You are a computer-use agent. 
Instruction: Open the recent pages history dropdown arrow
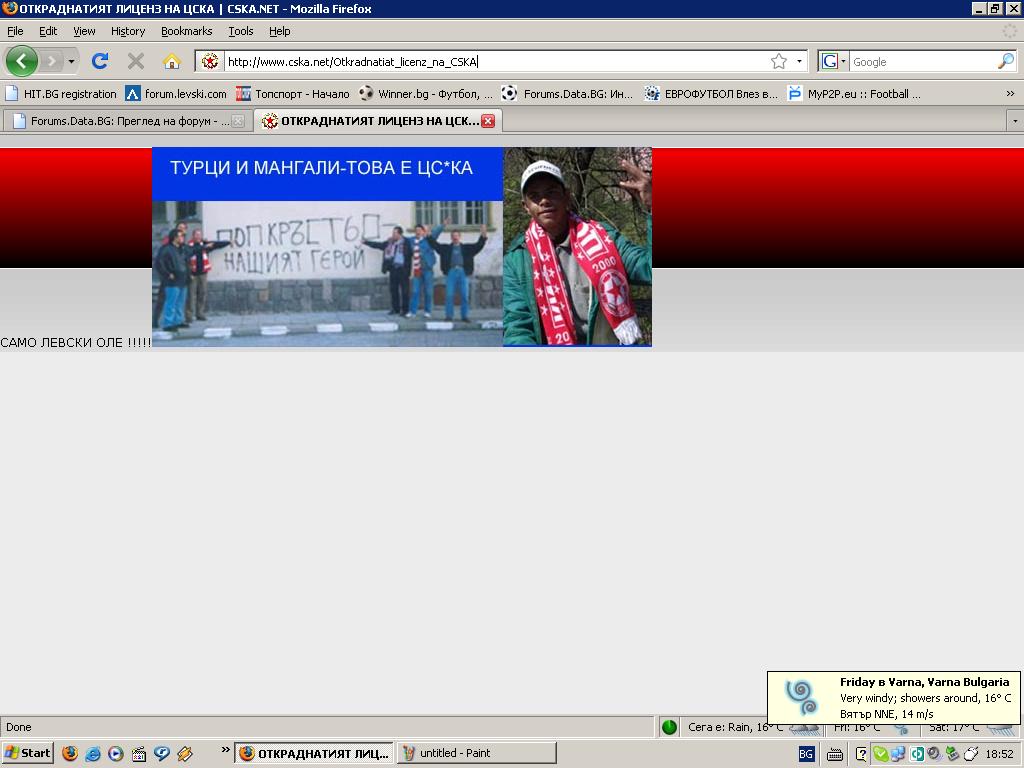click(x=72, y=61)
